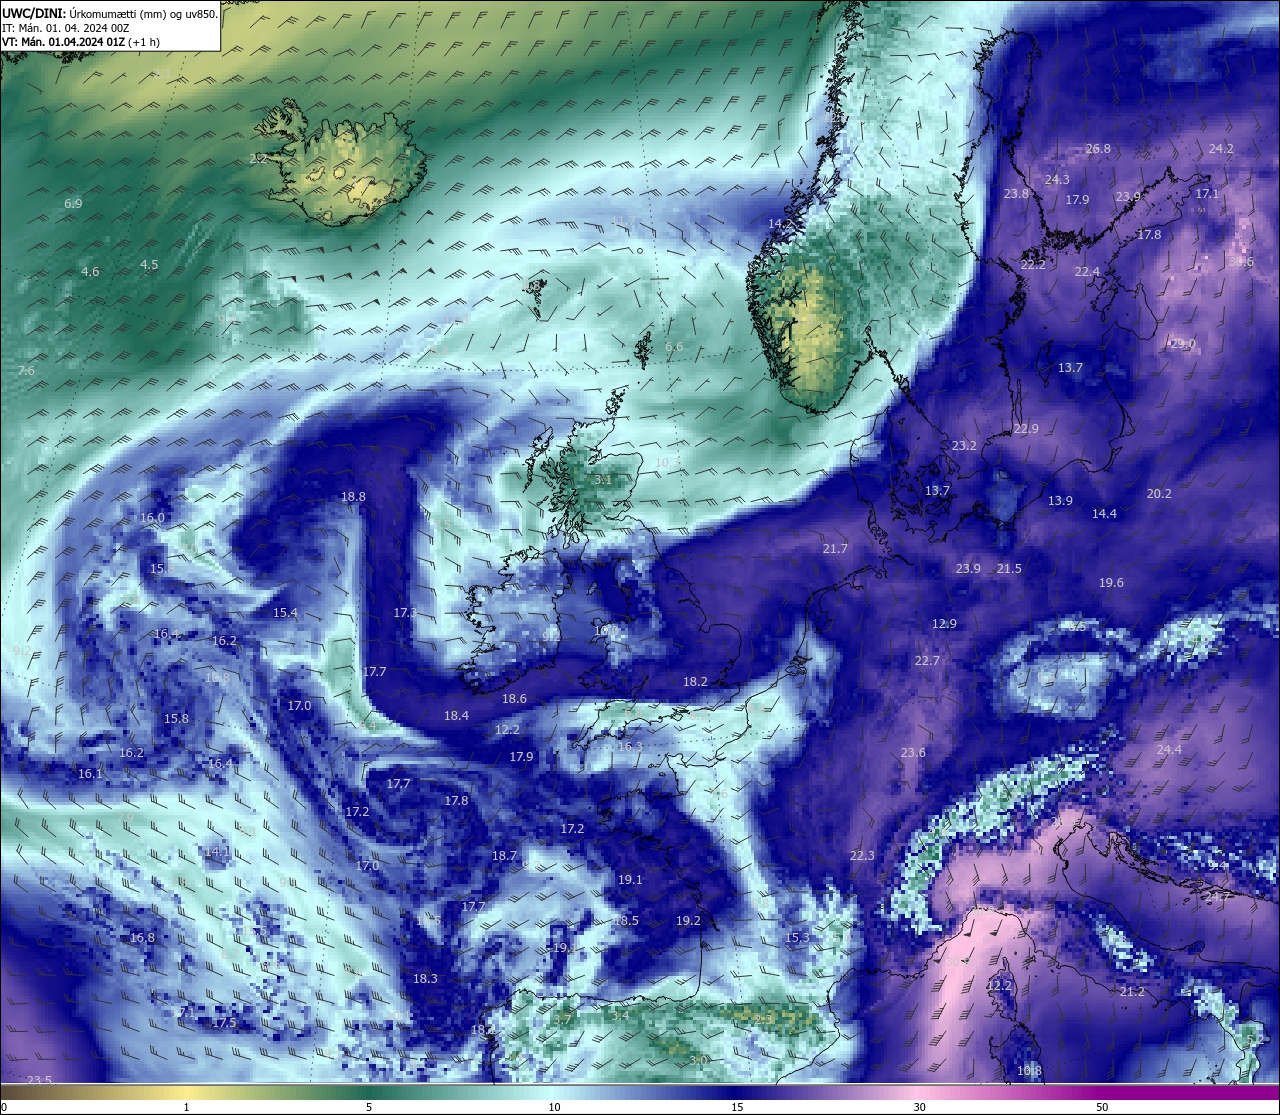Click the 22.4 value label
The width and height of the screenshot is (1280, 1115).
pos(1087,272)
